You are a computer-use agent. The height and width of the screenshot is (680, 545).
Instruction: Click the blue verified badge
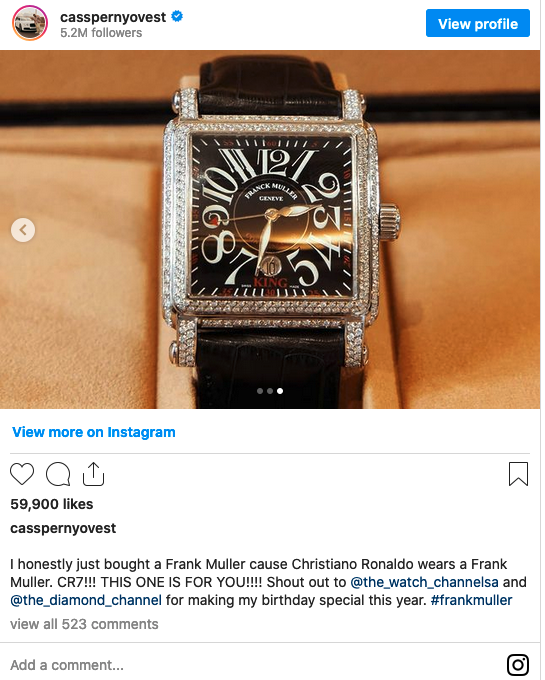click(177, 17)
